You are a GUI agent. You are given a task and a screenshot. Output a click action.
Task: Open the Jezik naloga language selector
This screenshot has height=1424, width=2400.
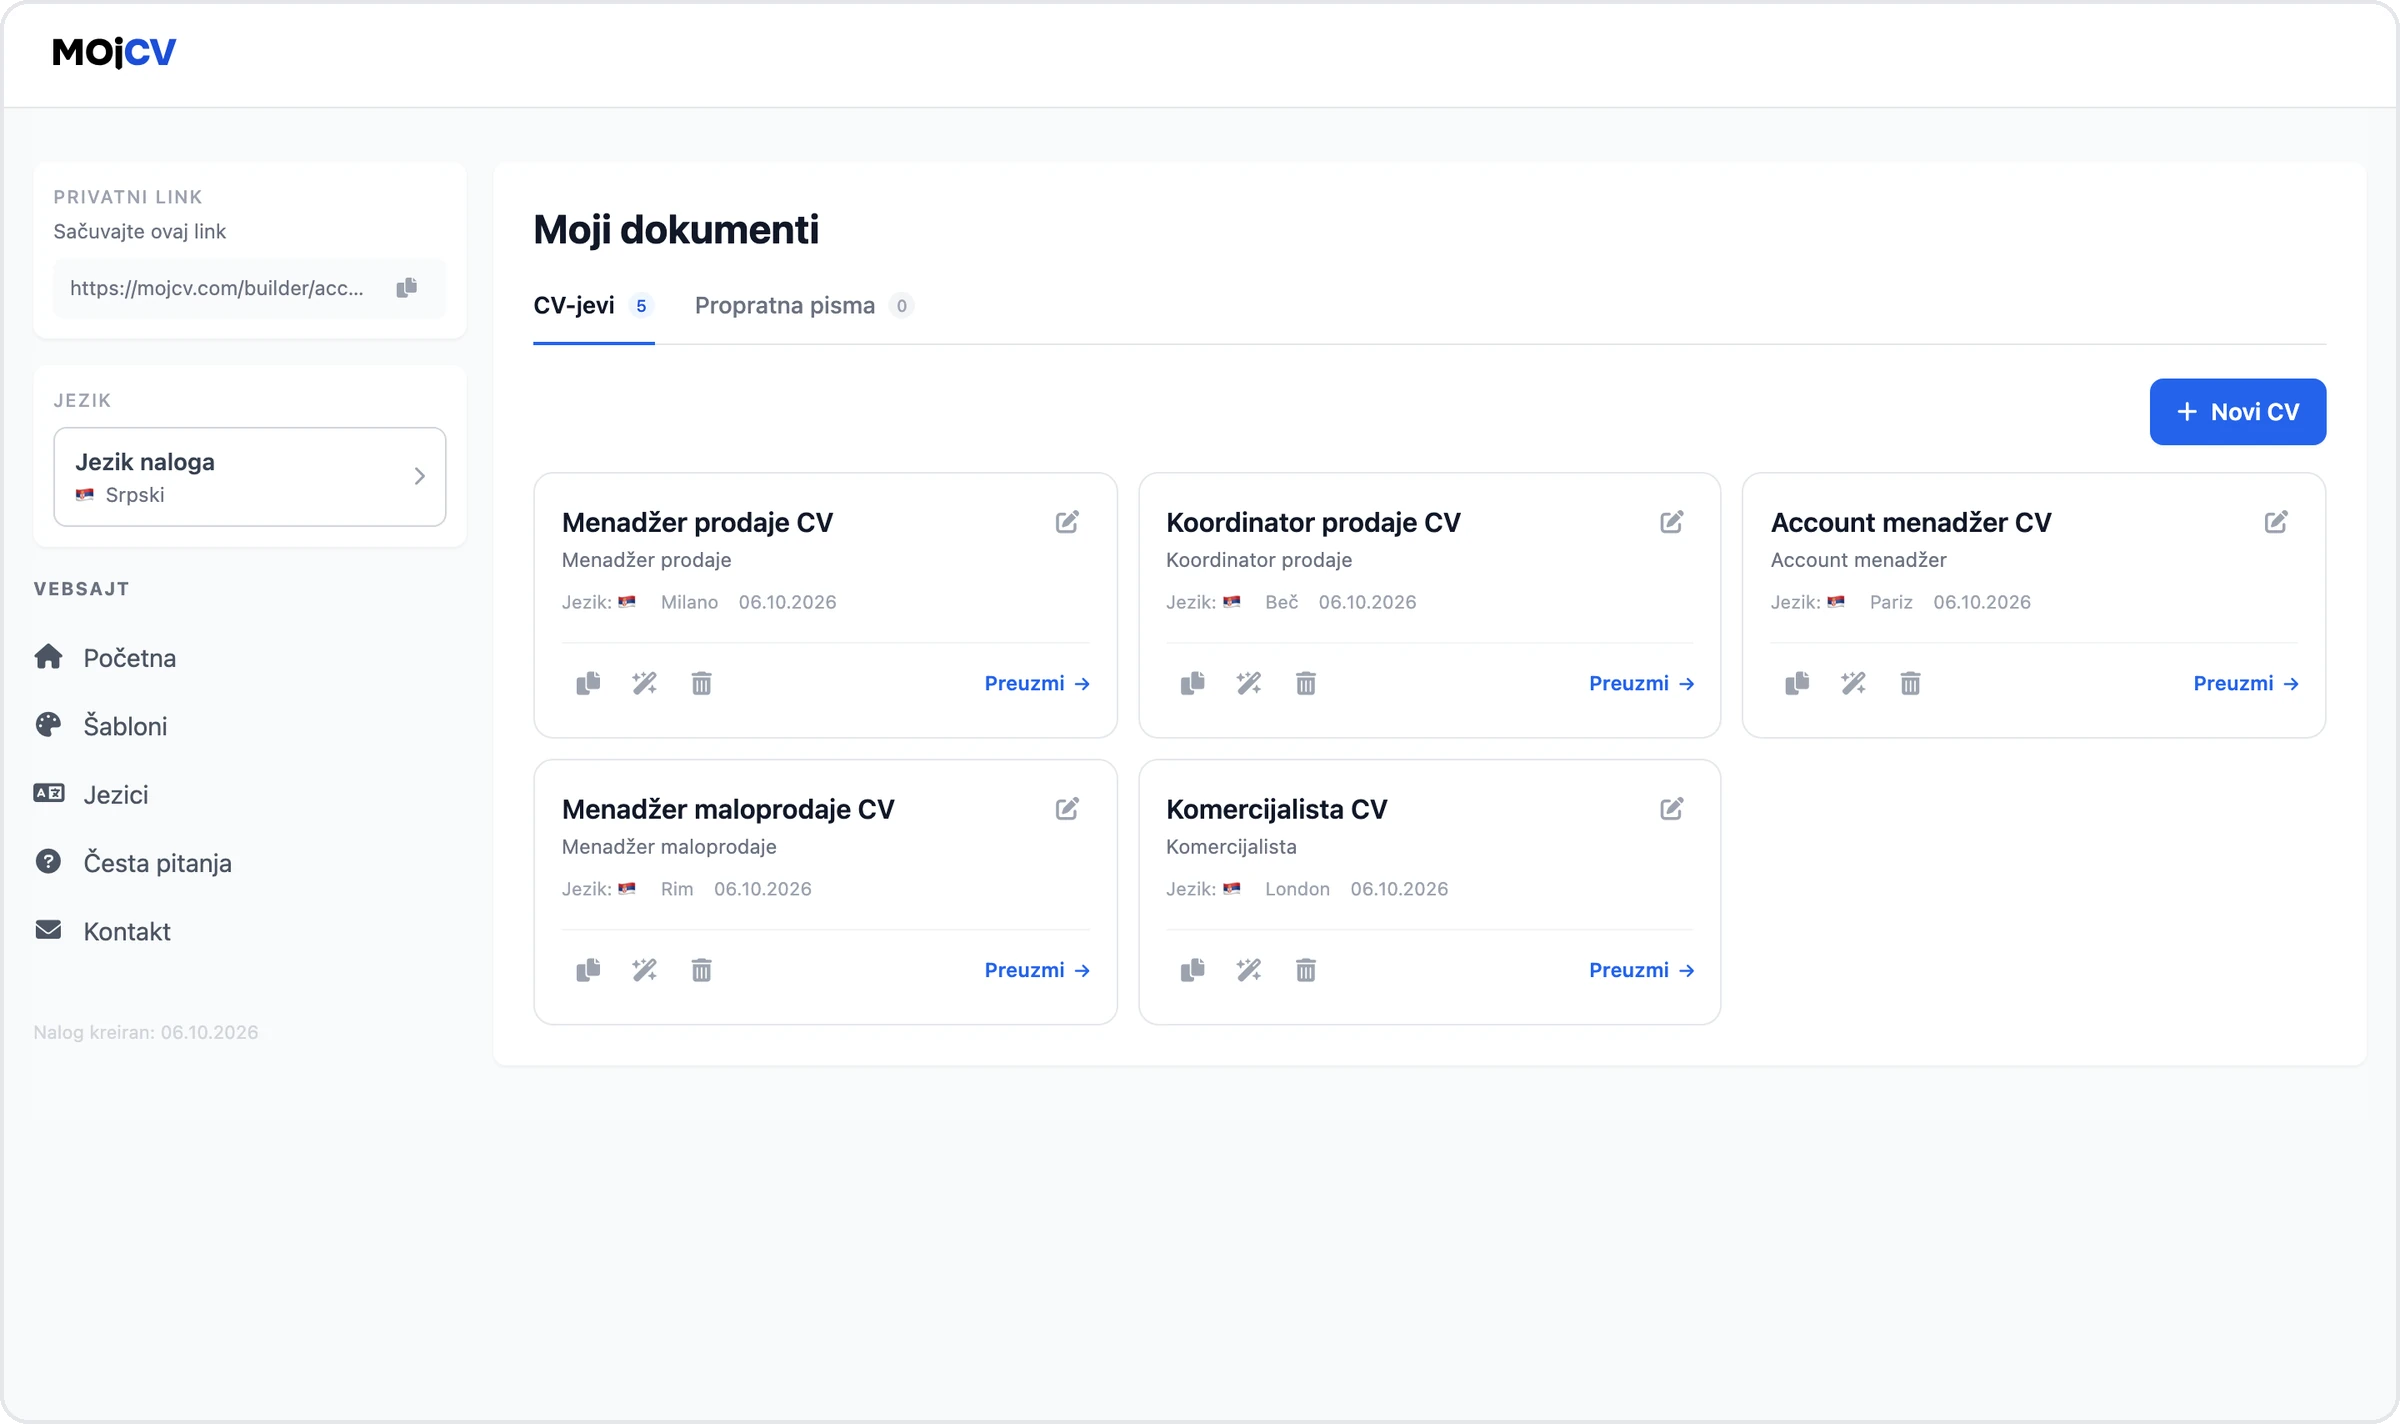(x=250, y=477)
